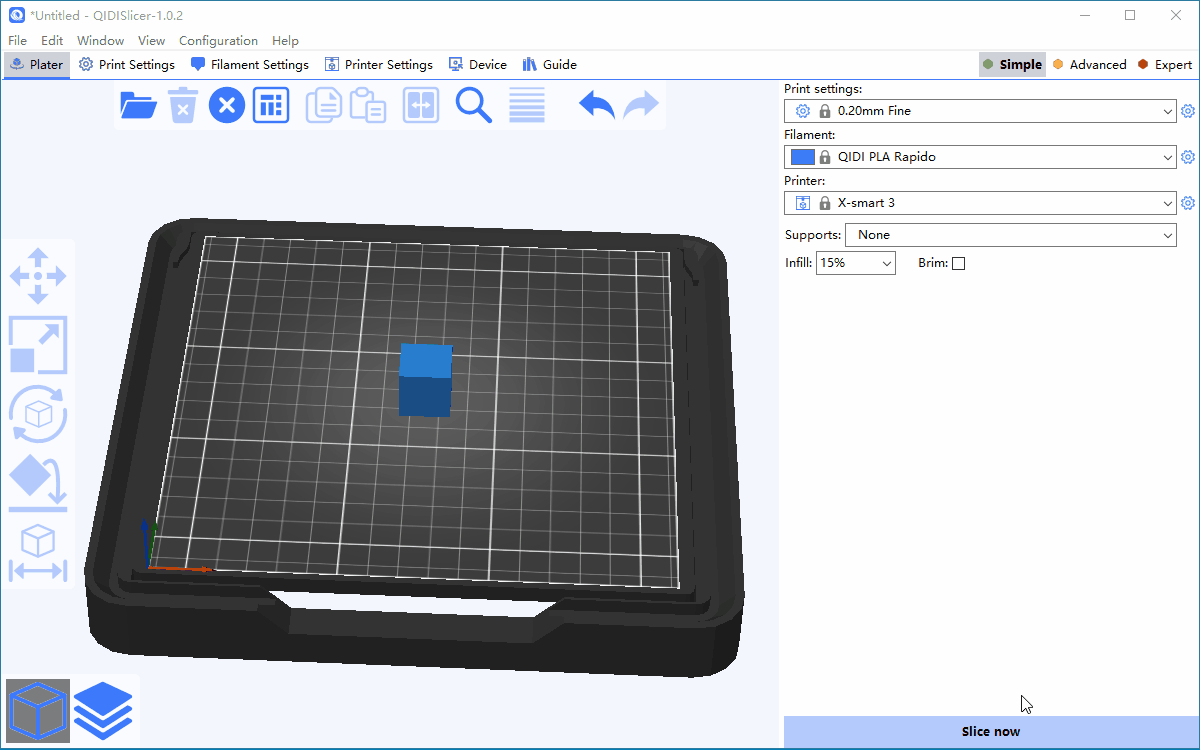Enable the Brim checkbox
1200x750 pixels.
(x=958, y=264)
